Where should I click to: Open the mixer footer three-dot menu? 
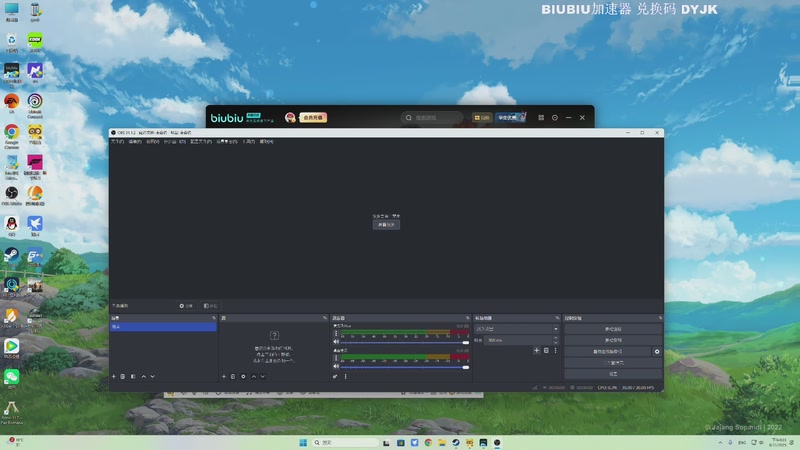click(345, 377)
